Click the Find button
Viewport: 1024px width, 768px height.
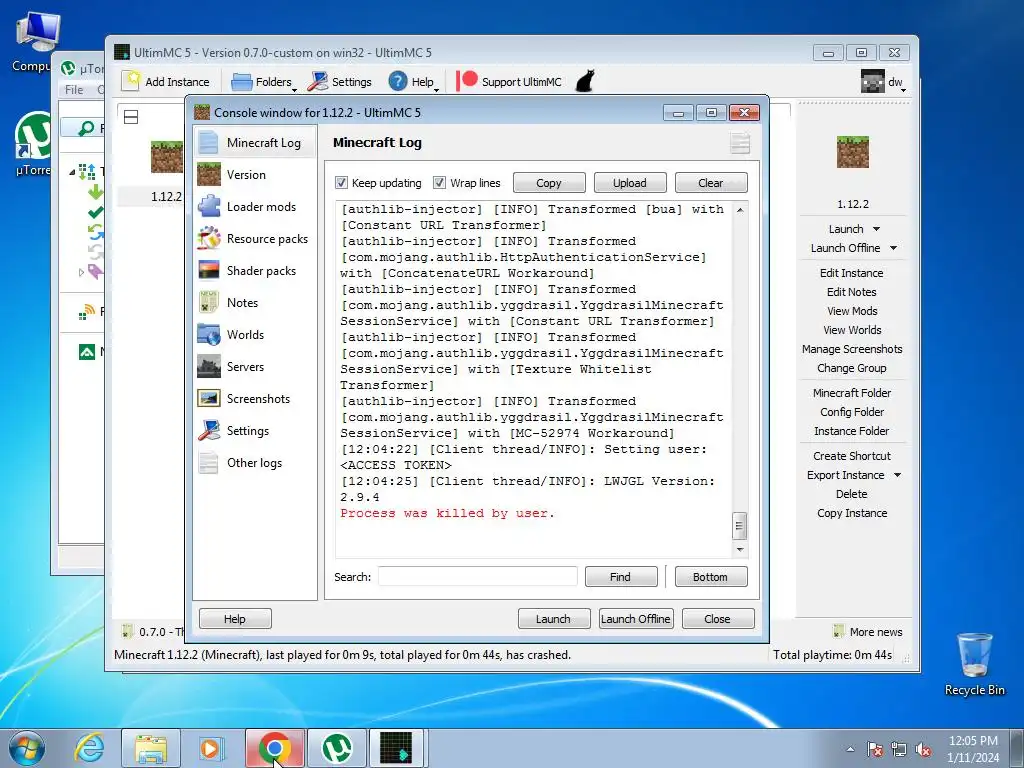pyautogui.click(x=620, y=577)
